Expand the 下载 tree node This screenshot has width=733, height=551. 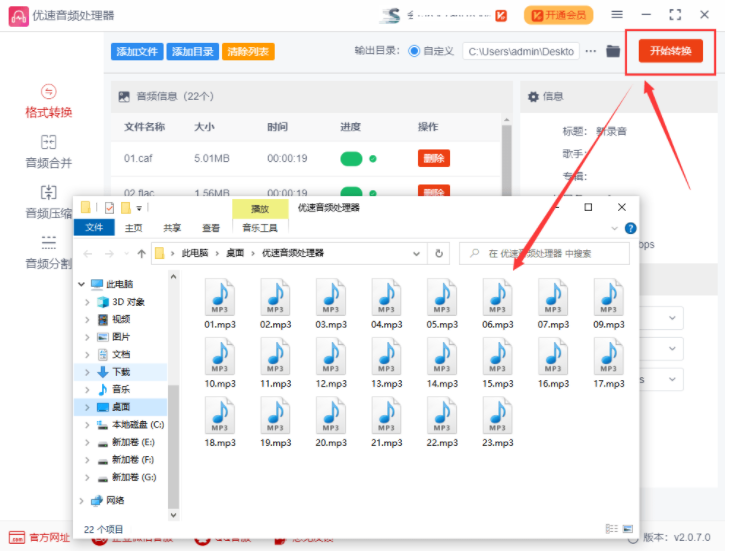pyautogui.click(x=87, y=372)
